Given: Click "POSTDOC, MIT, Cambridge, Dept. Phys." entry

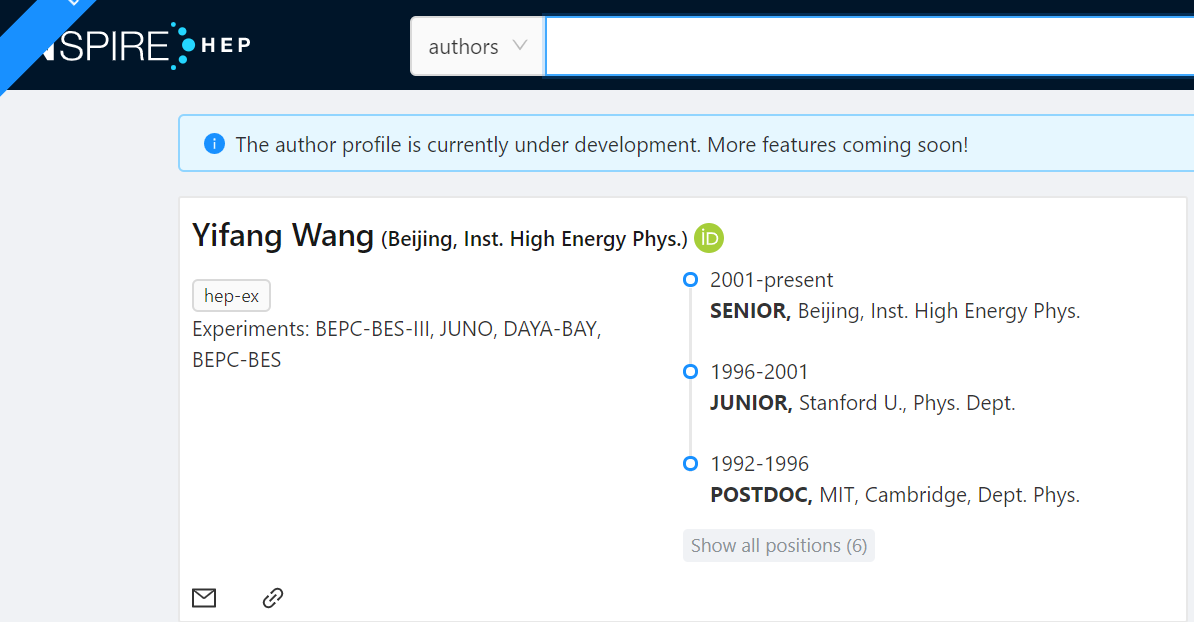Looking at the screenshot, I should click(x=895, y=495).
